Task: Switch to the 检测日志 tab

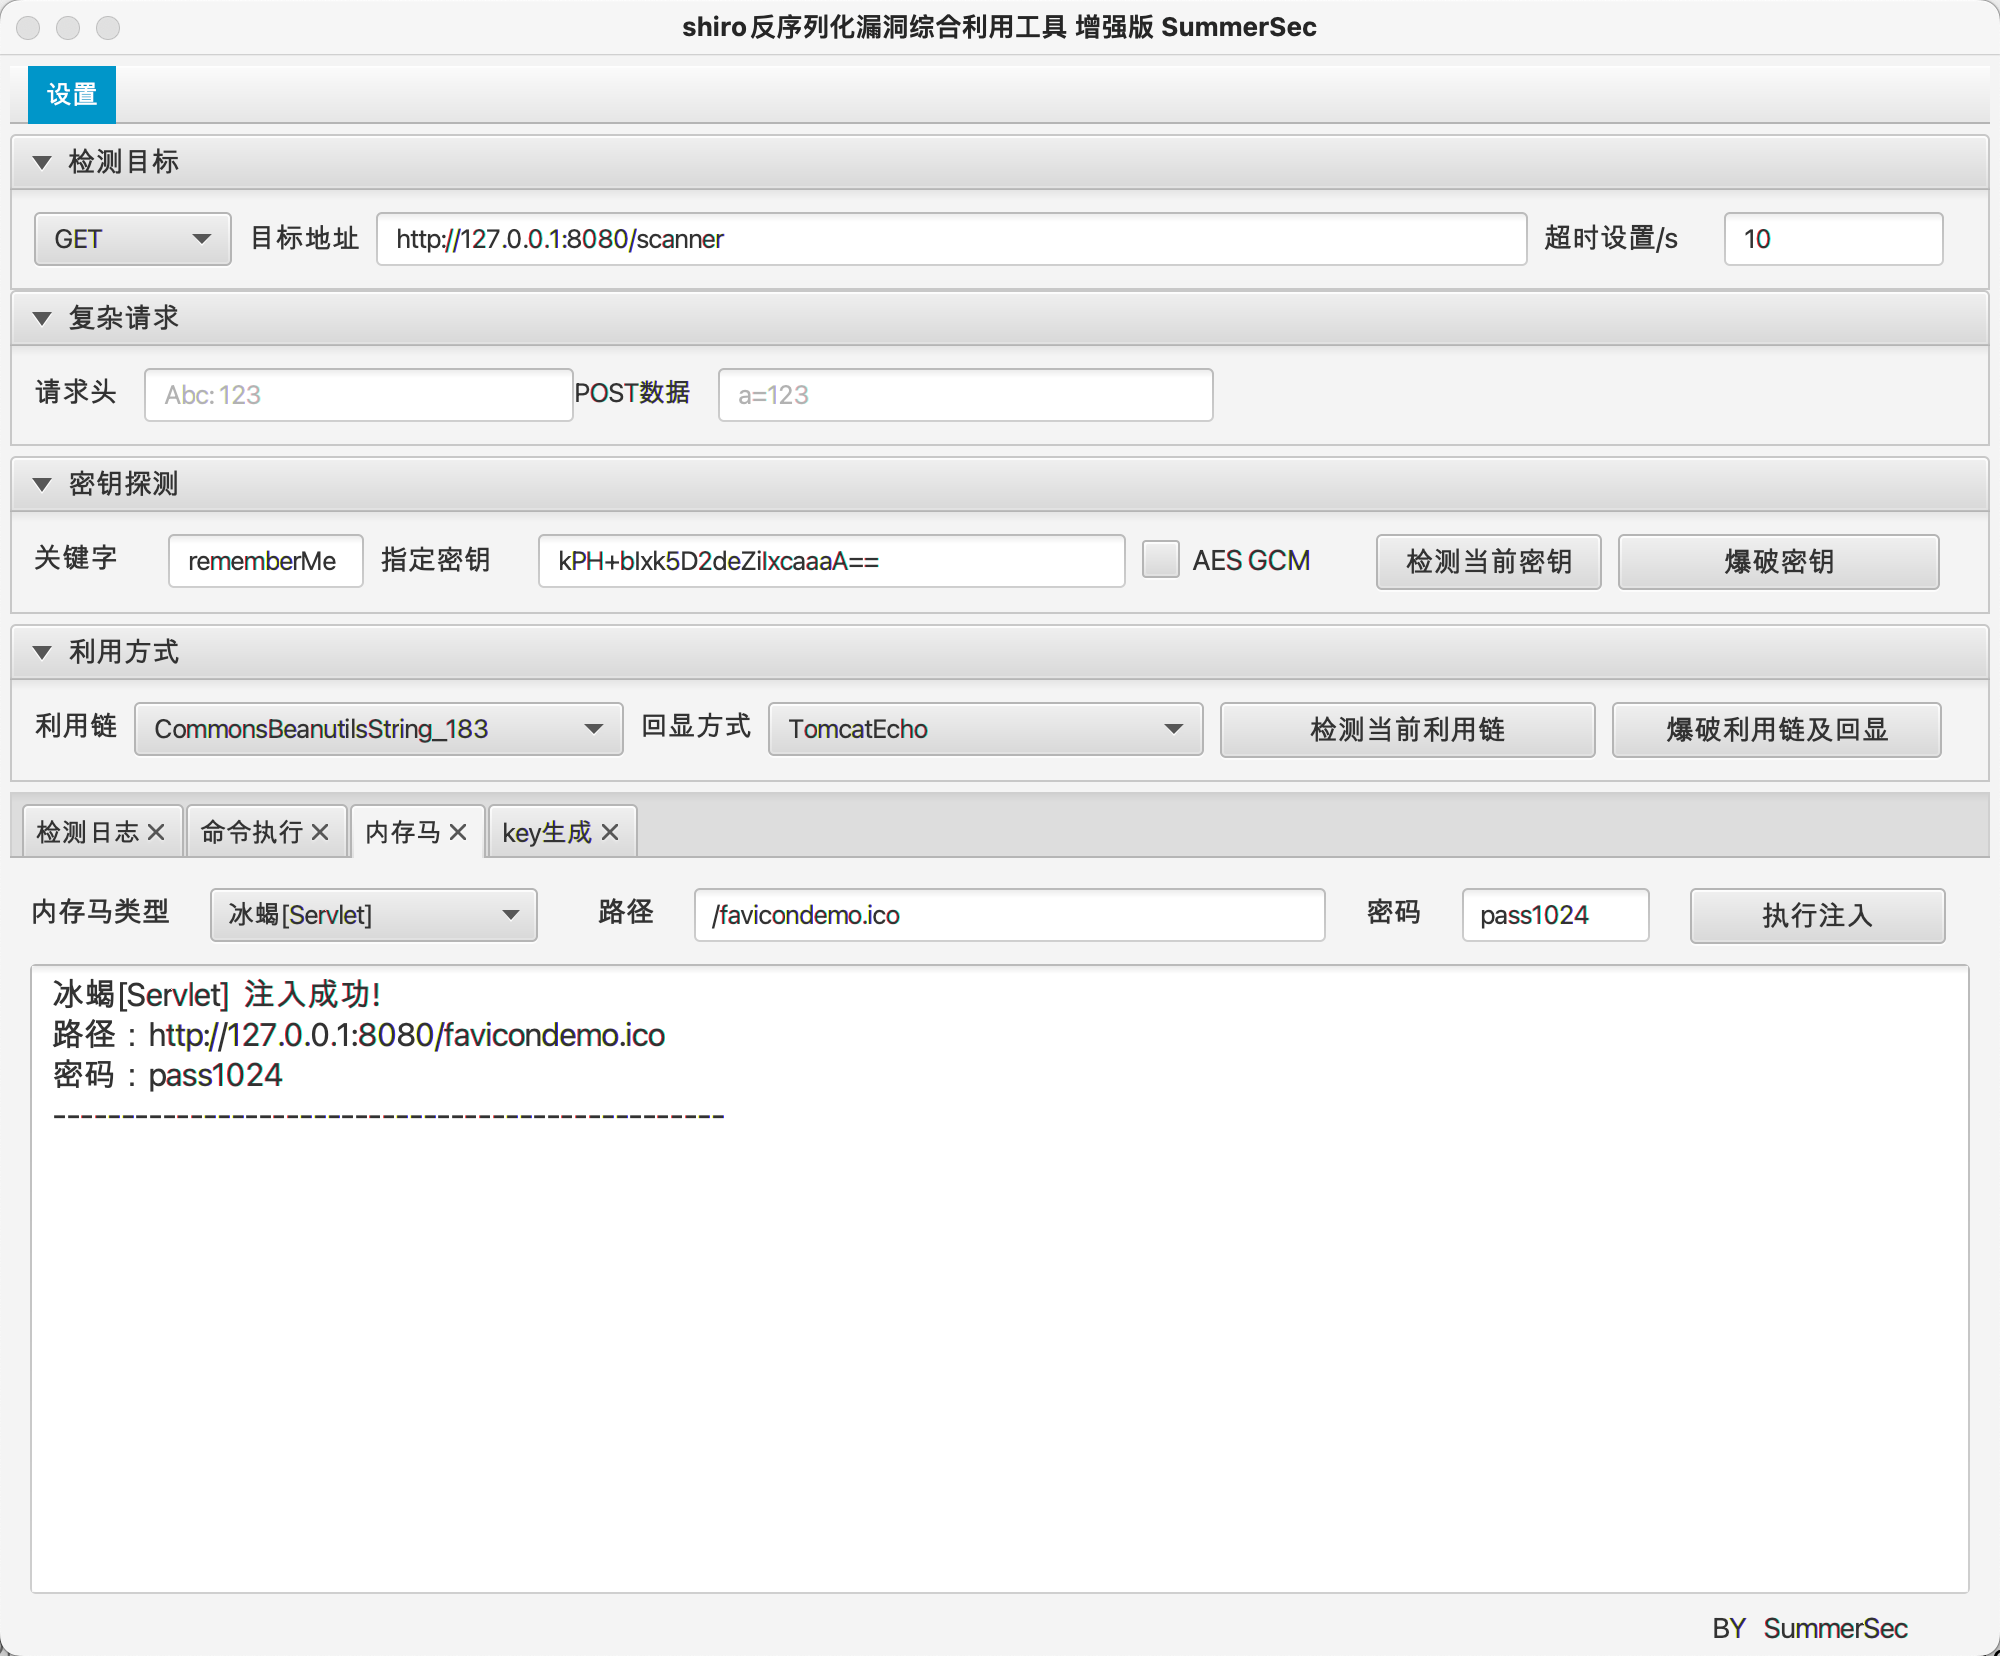Action: point(88,832)
